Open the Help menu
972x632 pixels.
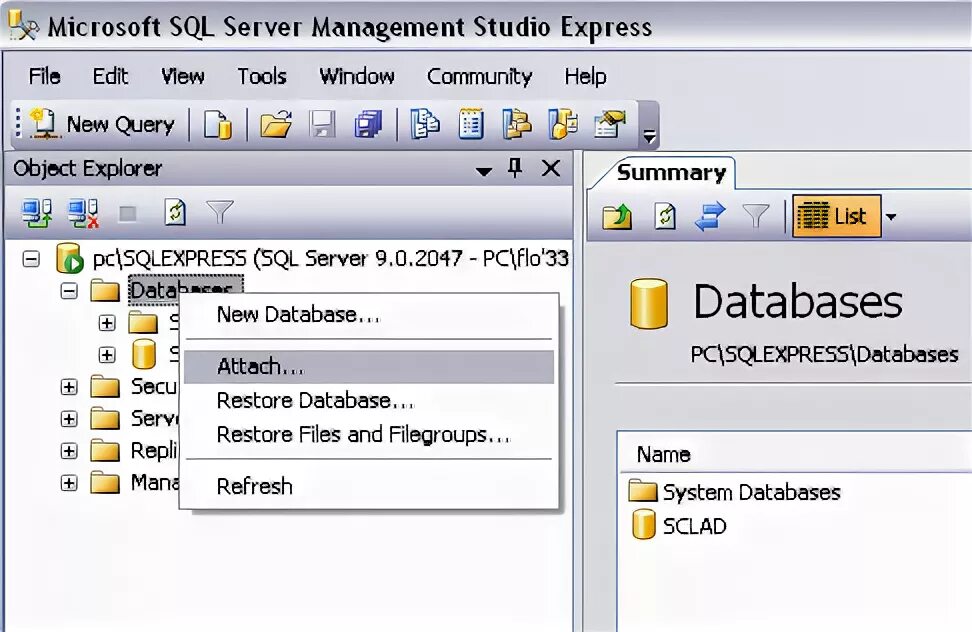click(585, 76)
